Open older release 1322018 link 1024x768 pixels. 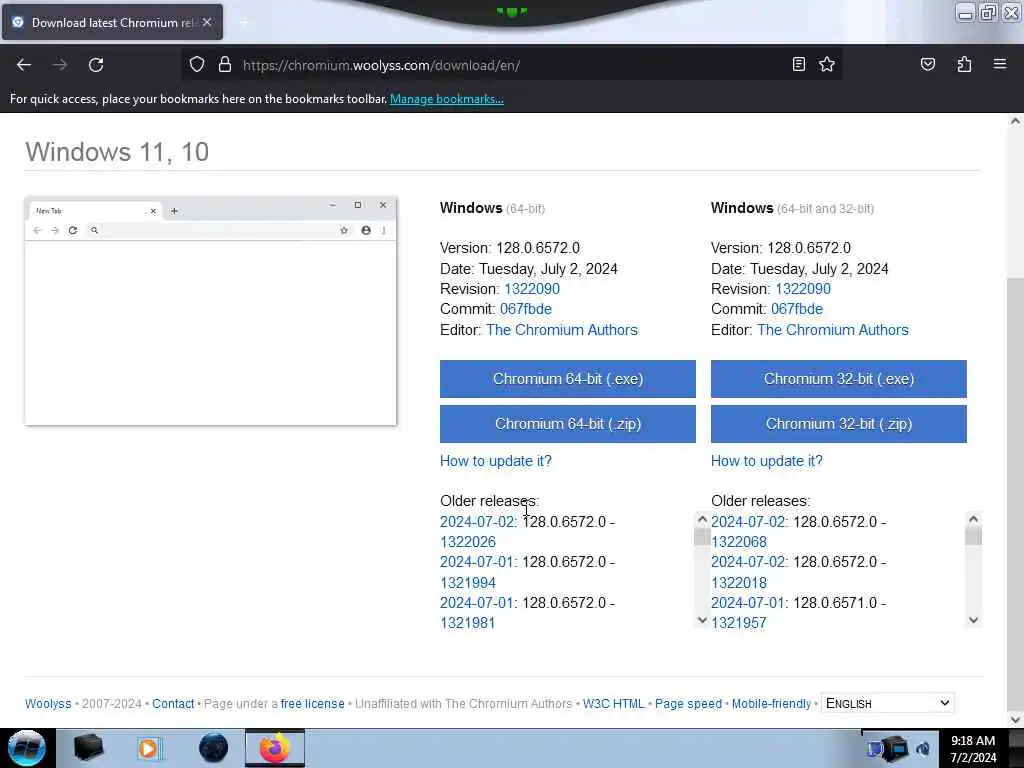(x=739, y=583)
